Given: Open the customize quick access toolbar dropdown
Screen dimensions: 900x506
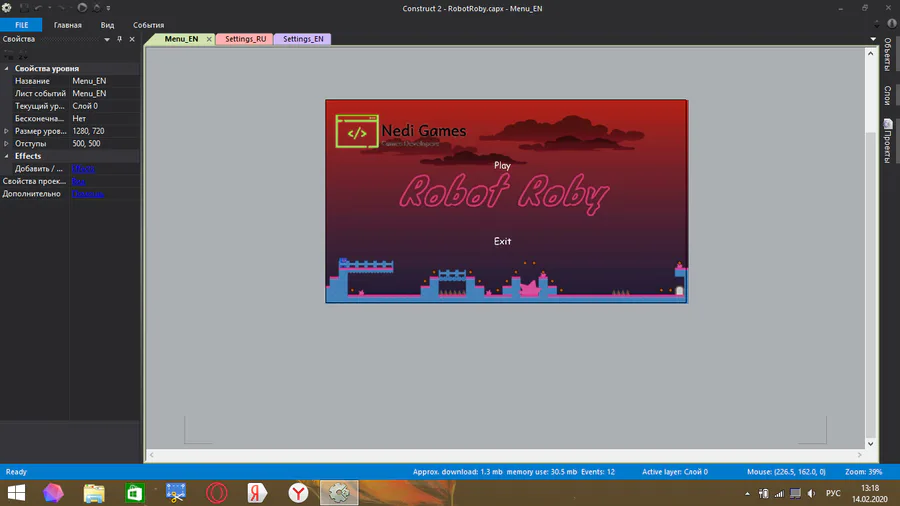Looking at the screenshot, I should click(108, 8).
